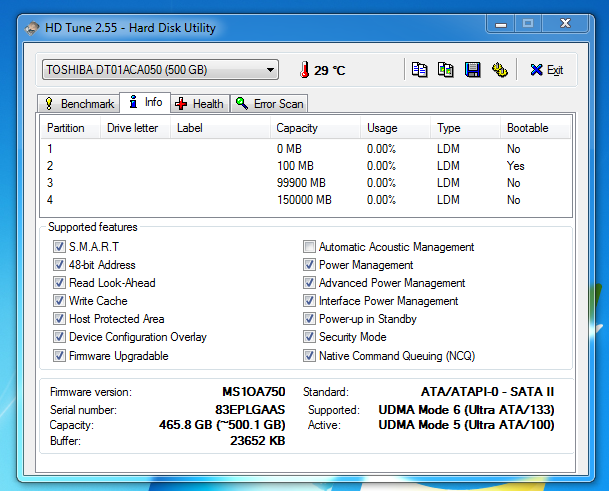
Task: Select partition row 1 with 0 MB
Action: [306, 149]
